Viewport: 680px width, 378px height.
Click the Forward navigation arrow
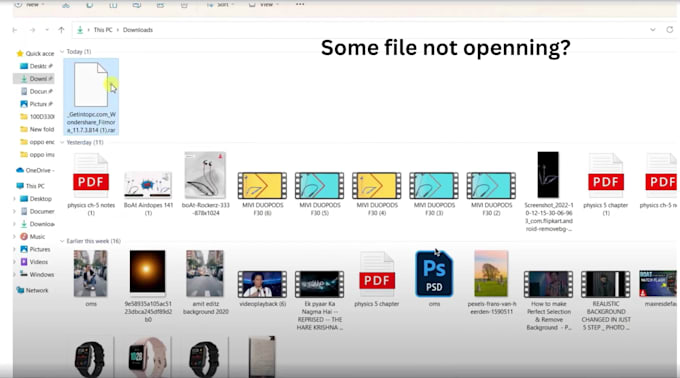pyautogui.click(x=32, y=30)
